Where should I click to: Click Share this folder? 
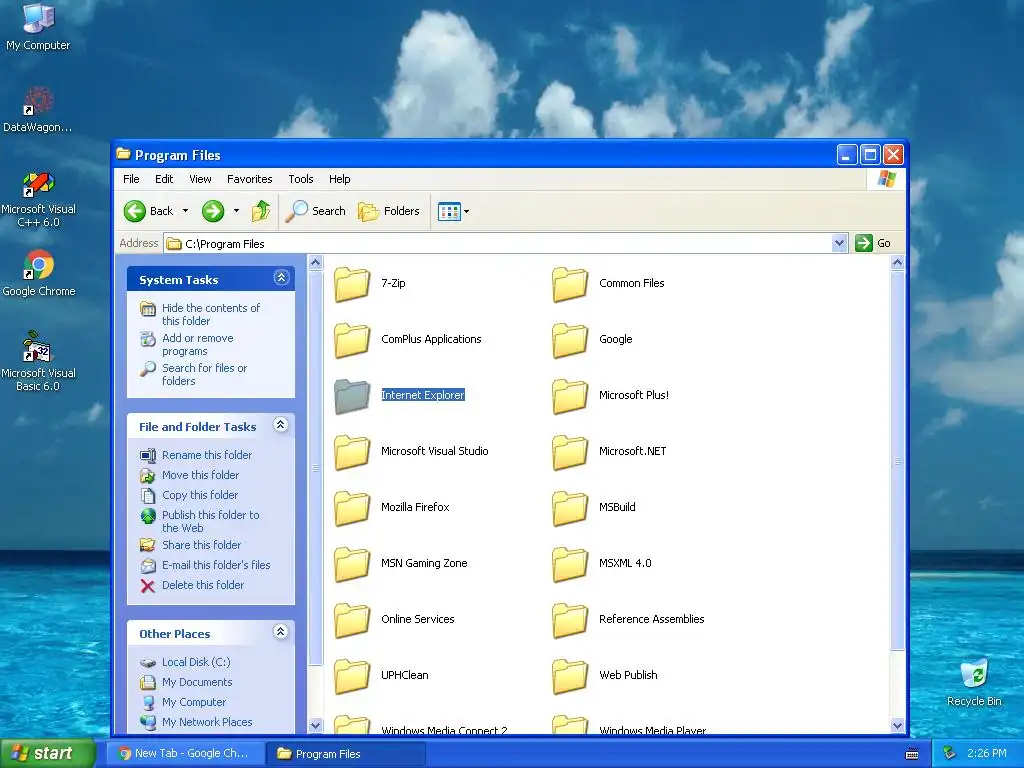point(201,545)
